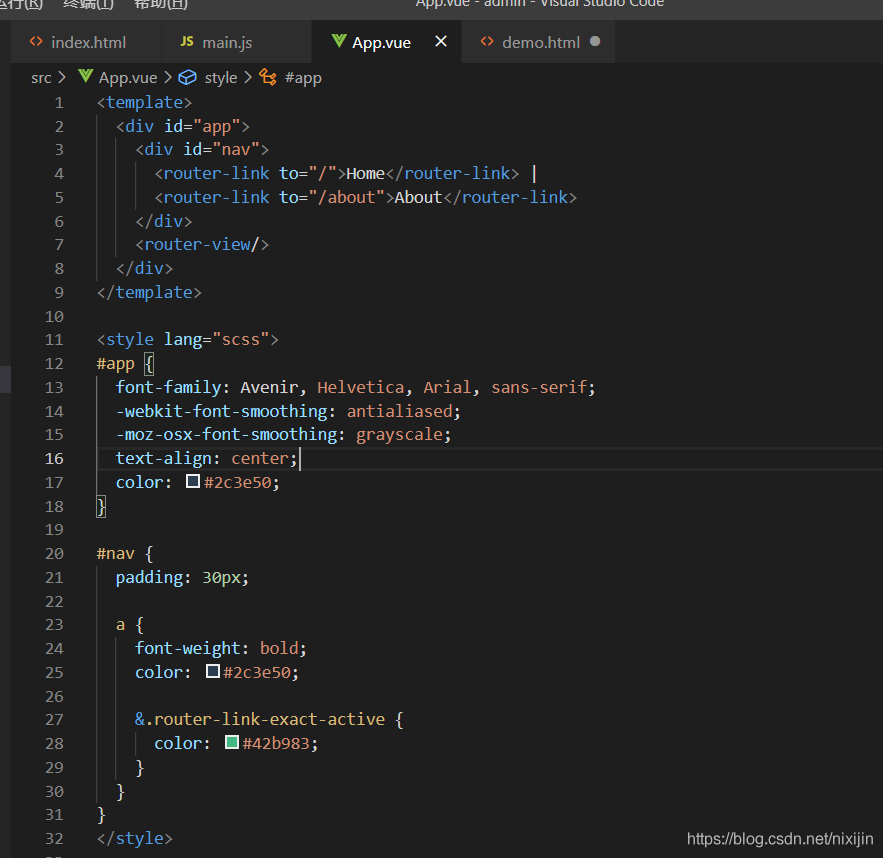Close the App.vue tab
The width and height of the screenshot is (883, 858).
pyautogui.click(x=441, y=42)
